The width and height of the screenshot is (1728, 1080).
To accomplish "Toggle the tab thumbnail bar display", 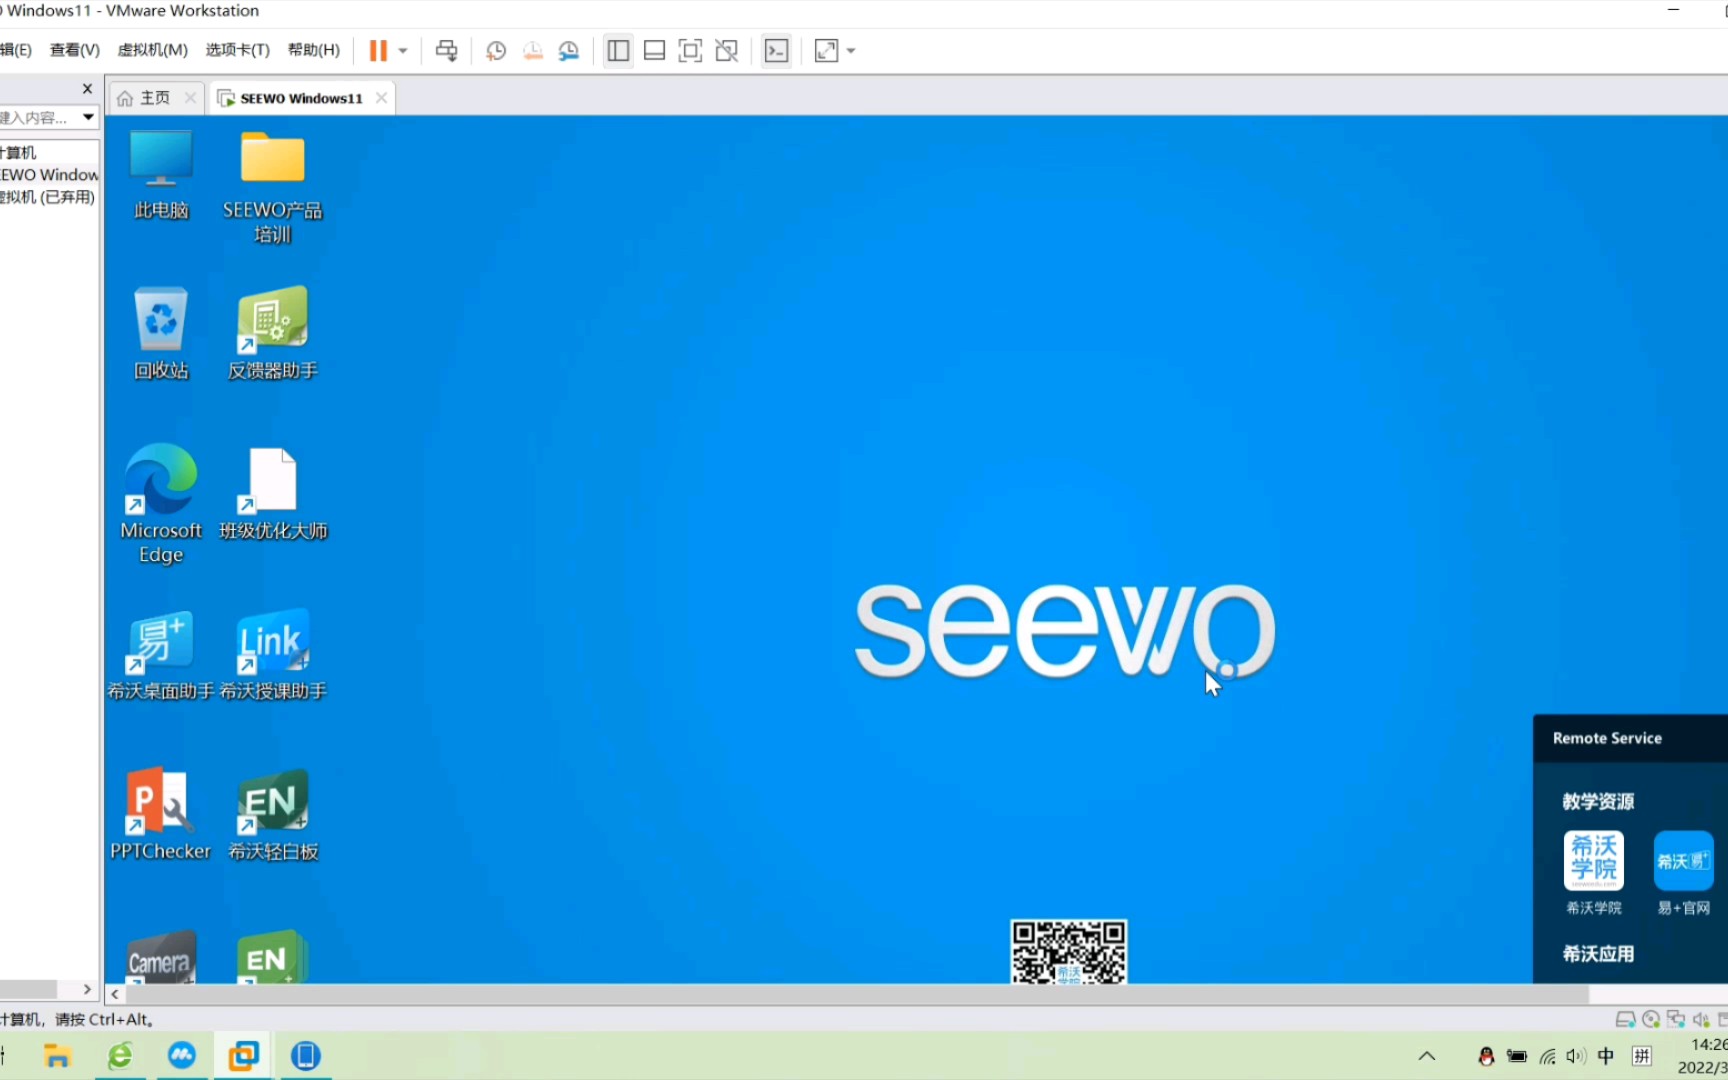I will [654, 50].
